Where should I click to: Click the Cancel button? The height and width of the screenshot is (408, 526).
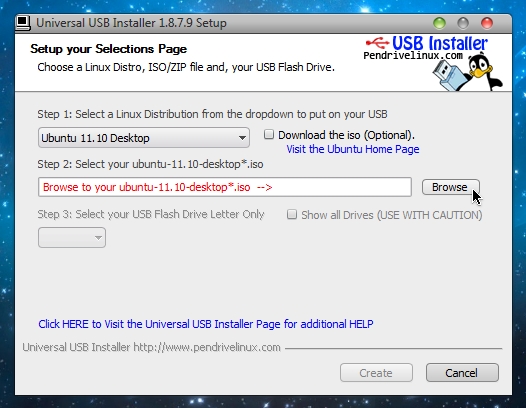coord(462,373)
